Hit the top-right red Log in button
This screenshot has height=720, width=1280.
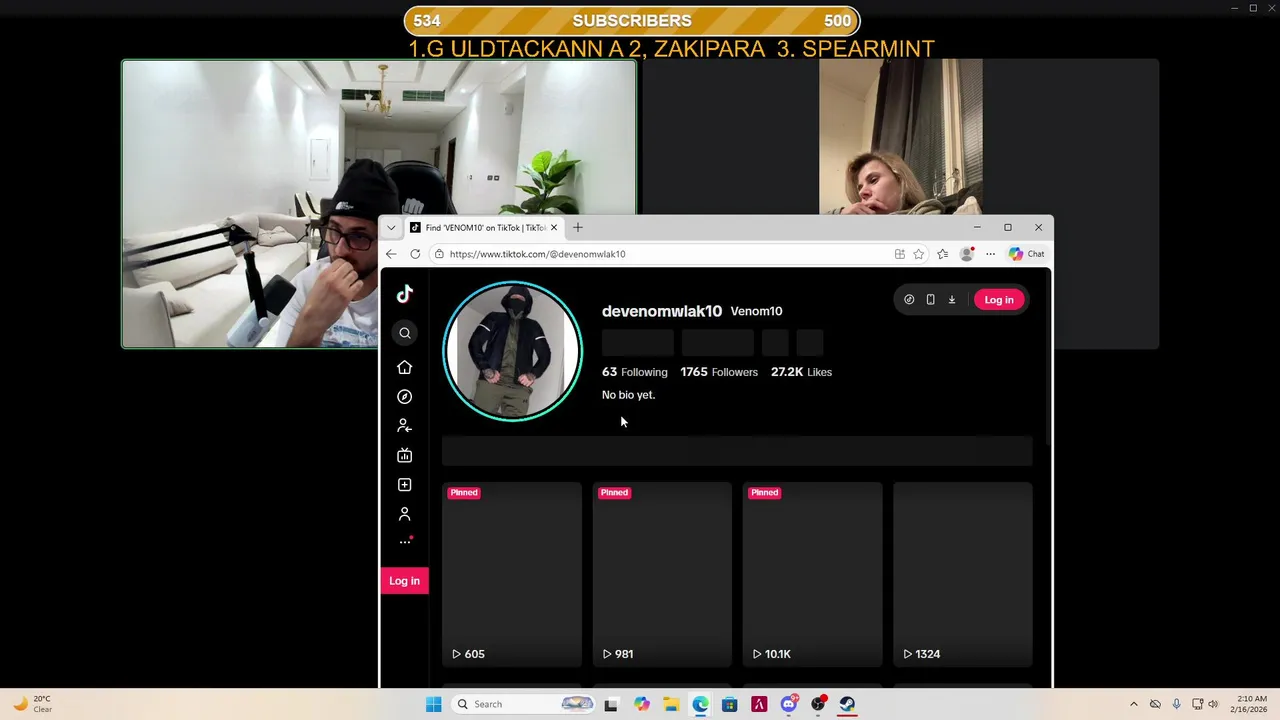pos(999,300)
